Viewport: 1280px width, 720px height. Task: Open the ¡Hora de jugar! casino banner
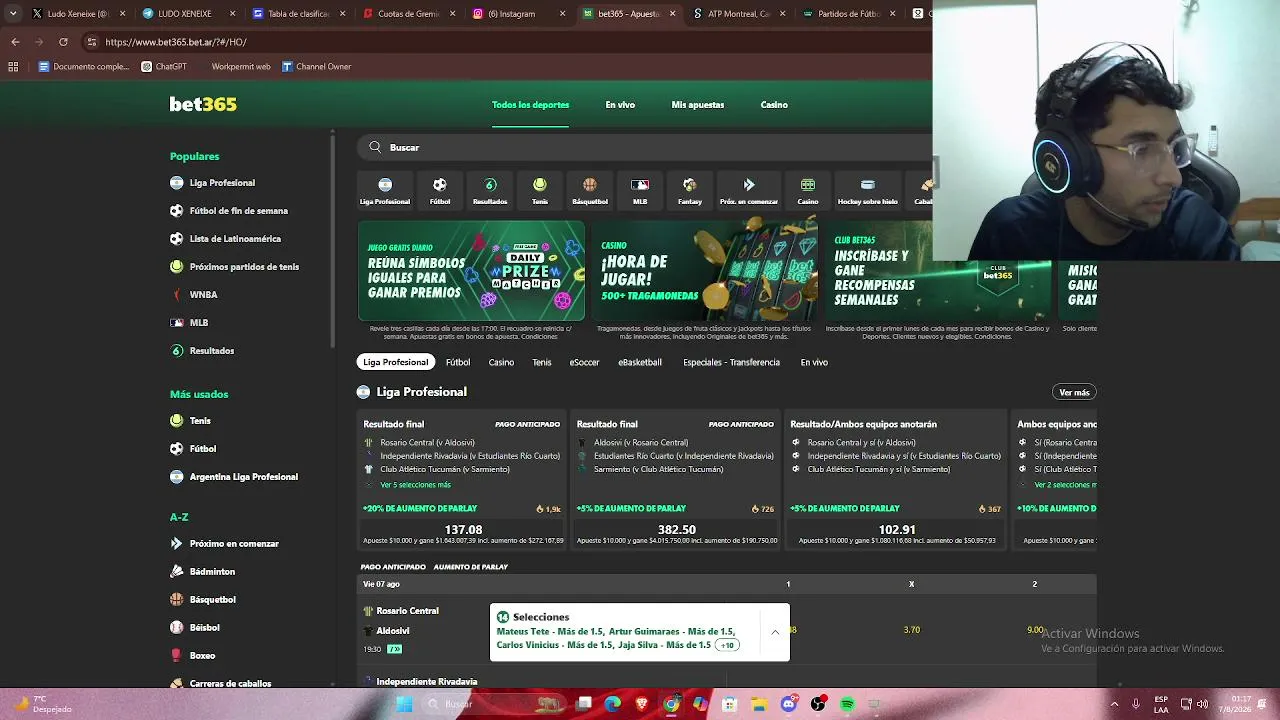(704, 271)
